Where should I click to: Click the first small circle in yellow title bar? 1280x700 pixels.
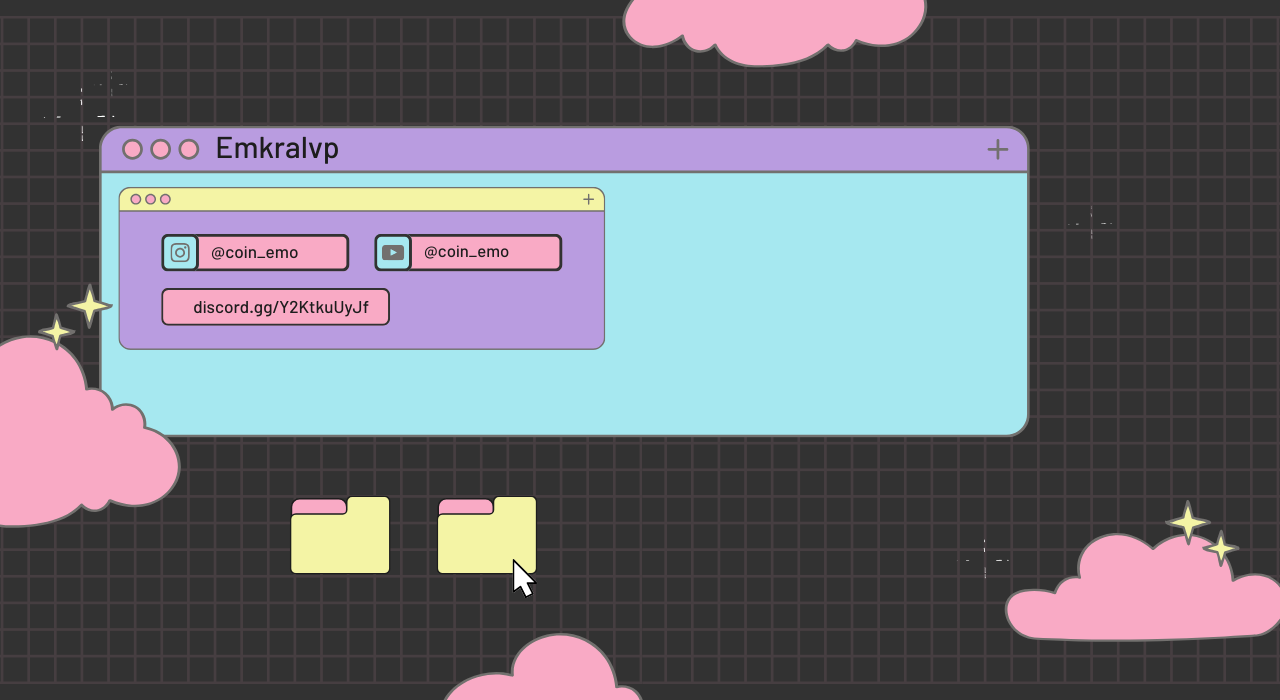click(x=136, y=200)
